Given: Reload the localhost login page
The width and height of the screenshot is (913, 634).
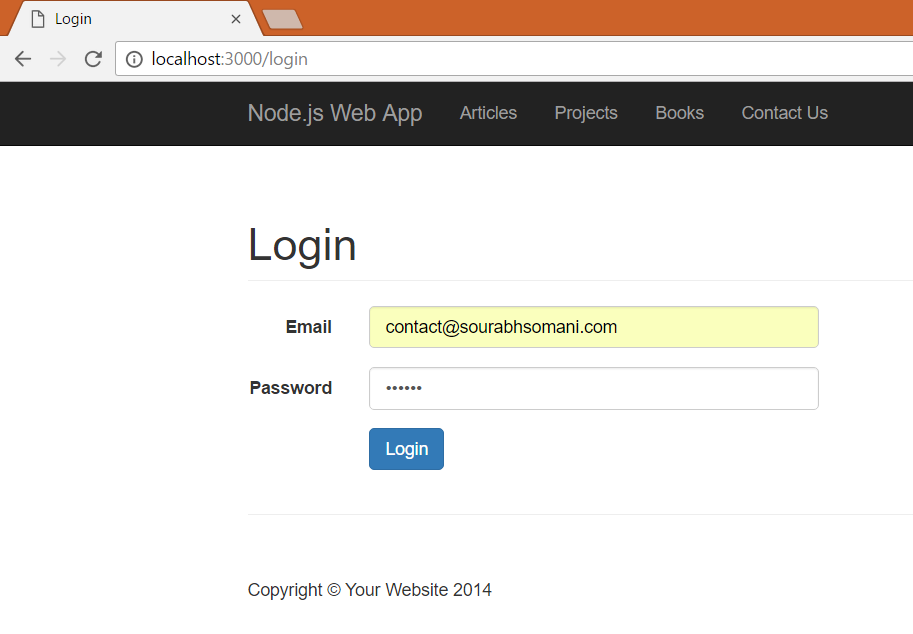Looking at the screenshot, I should point(93,59).
